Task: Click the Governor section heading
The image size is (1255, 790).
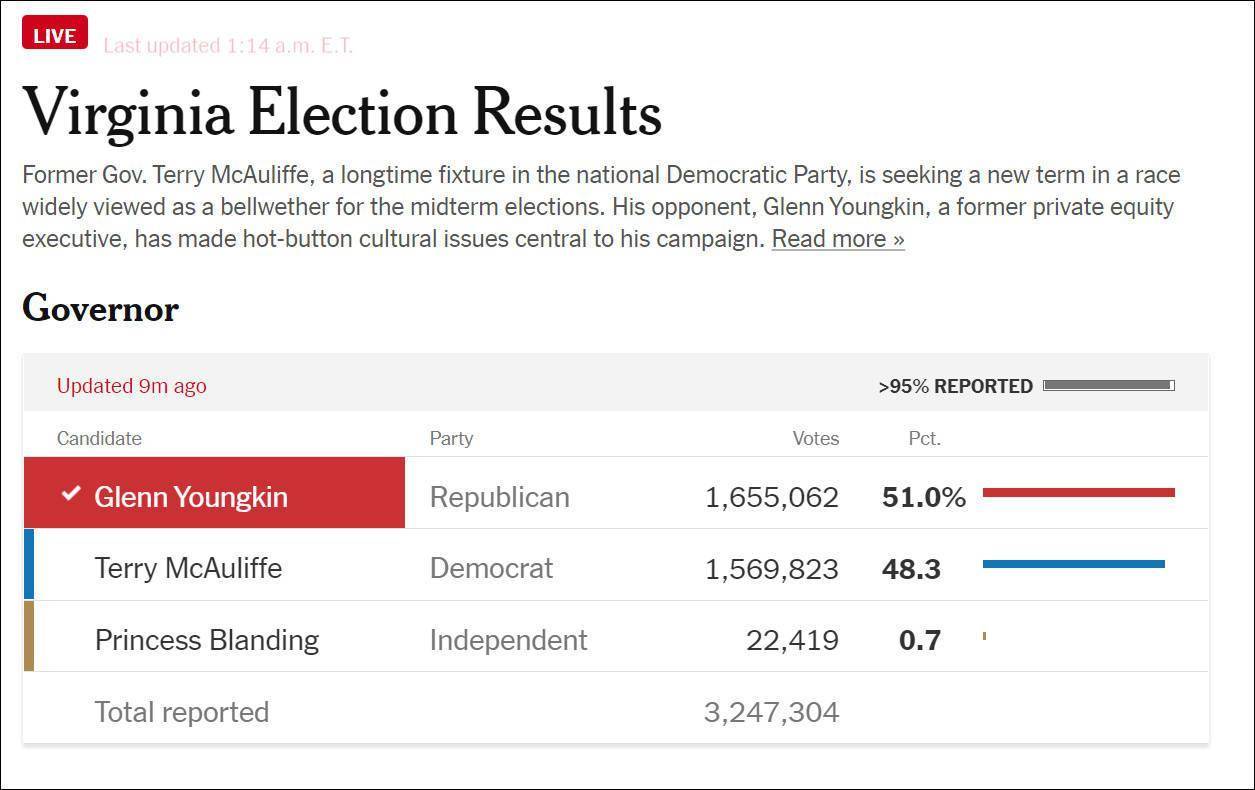Action: coord(100,308)
